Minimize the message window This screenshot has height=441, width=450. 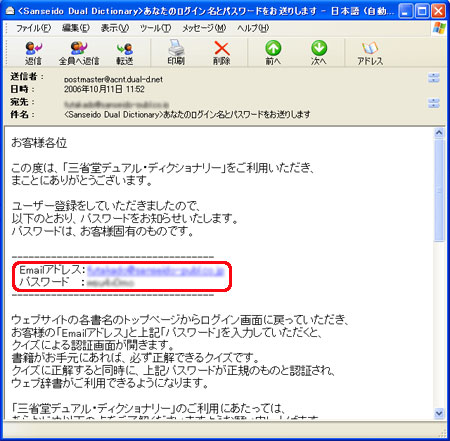(405, 11)
